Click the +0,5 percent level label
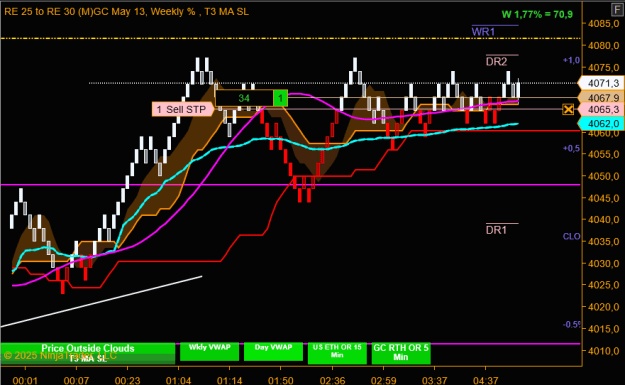The height and width of the screenshot is (385, 625). [571, 148]
